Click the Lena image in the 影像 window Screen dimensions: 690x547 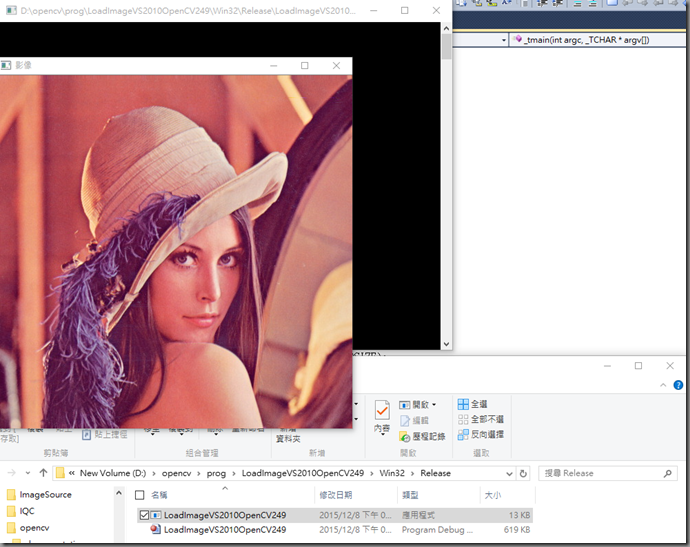click(176, 251)
